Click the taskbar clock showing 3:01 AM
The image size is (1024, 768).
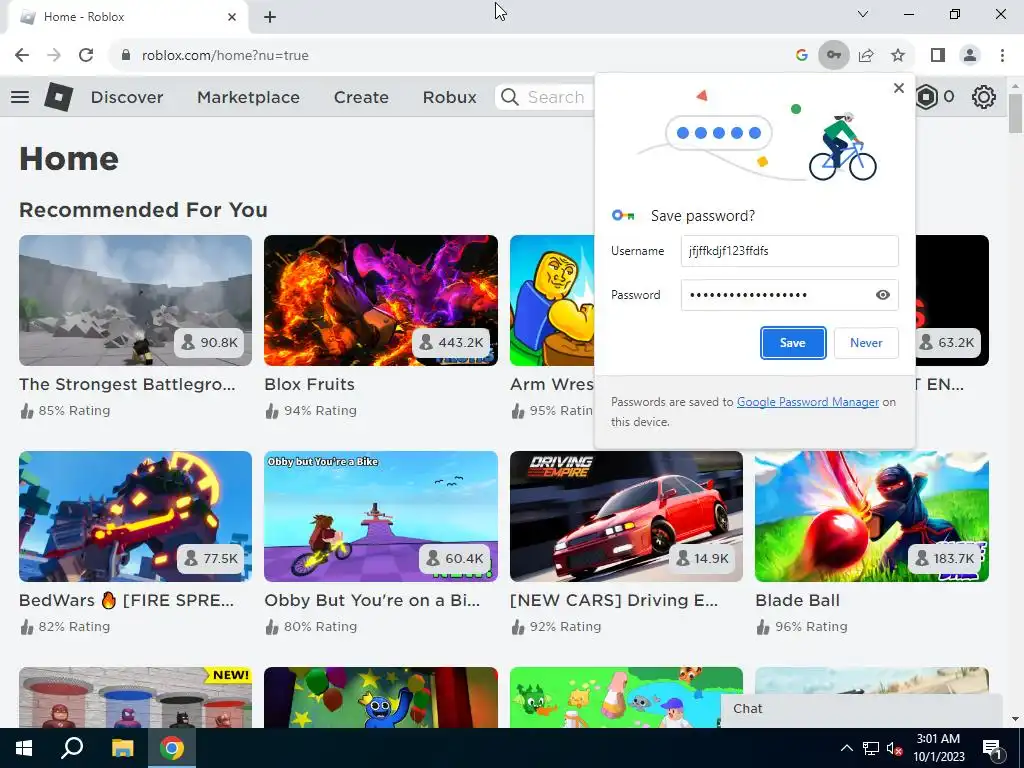[x=938, y=748]
